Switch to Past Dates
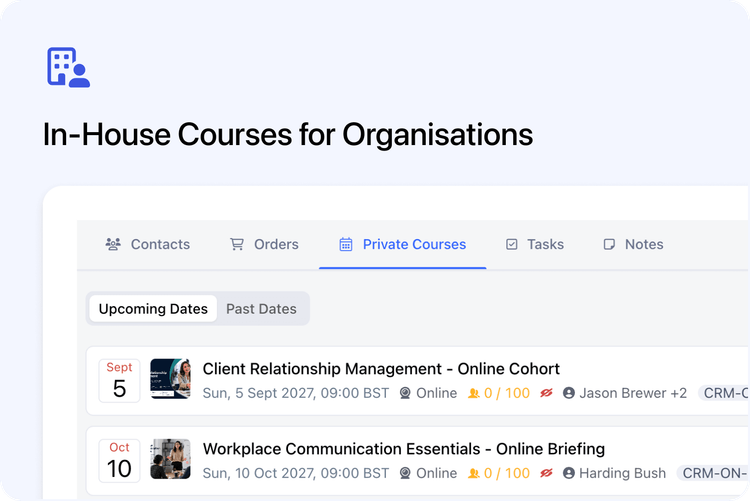 [261, 309]
